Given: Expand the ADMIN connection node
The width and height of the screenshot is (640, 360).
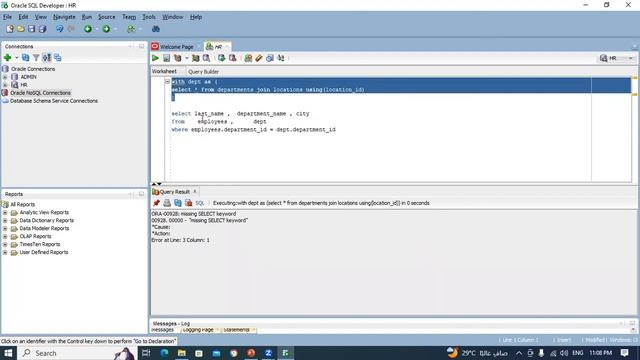Looking at the screenshot, I should [x=5, y=77].
